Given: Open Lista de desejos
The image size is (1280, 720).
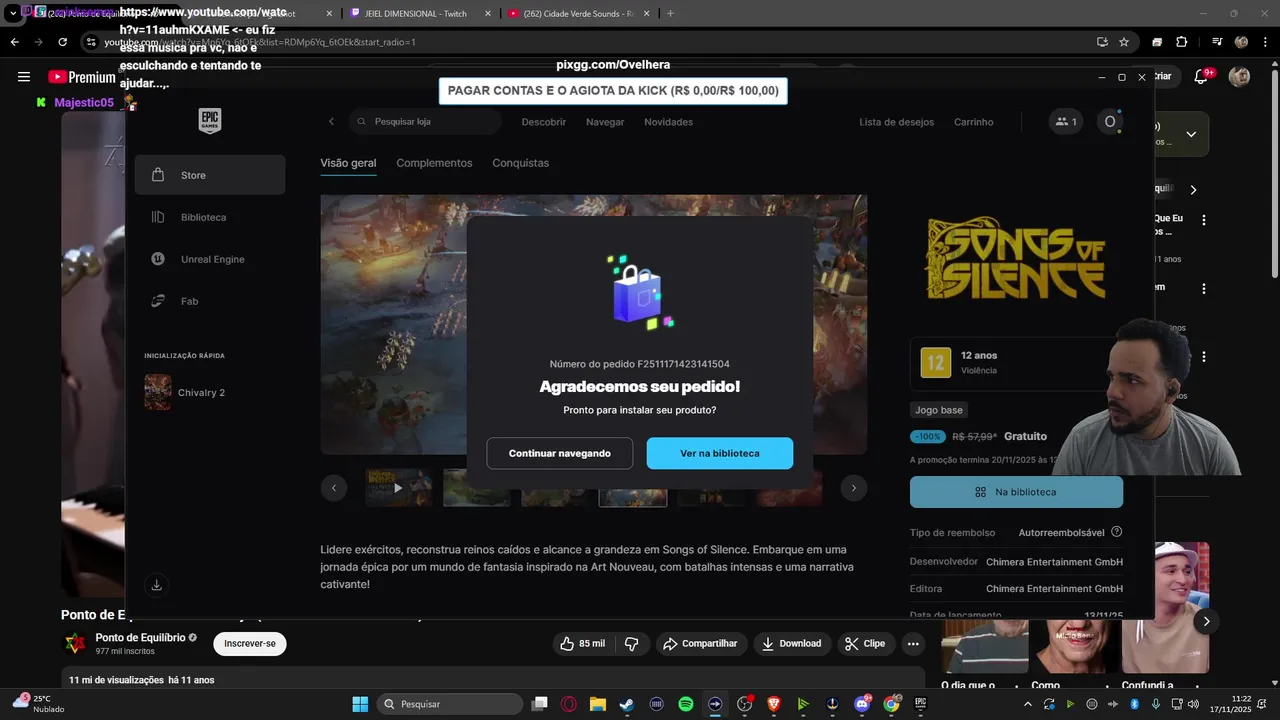Looking at the screenshot, I should coord(896,122).
